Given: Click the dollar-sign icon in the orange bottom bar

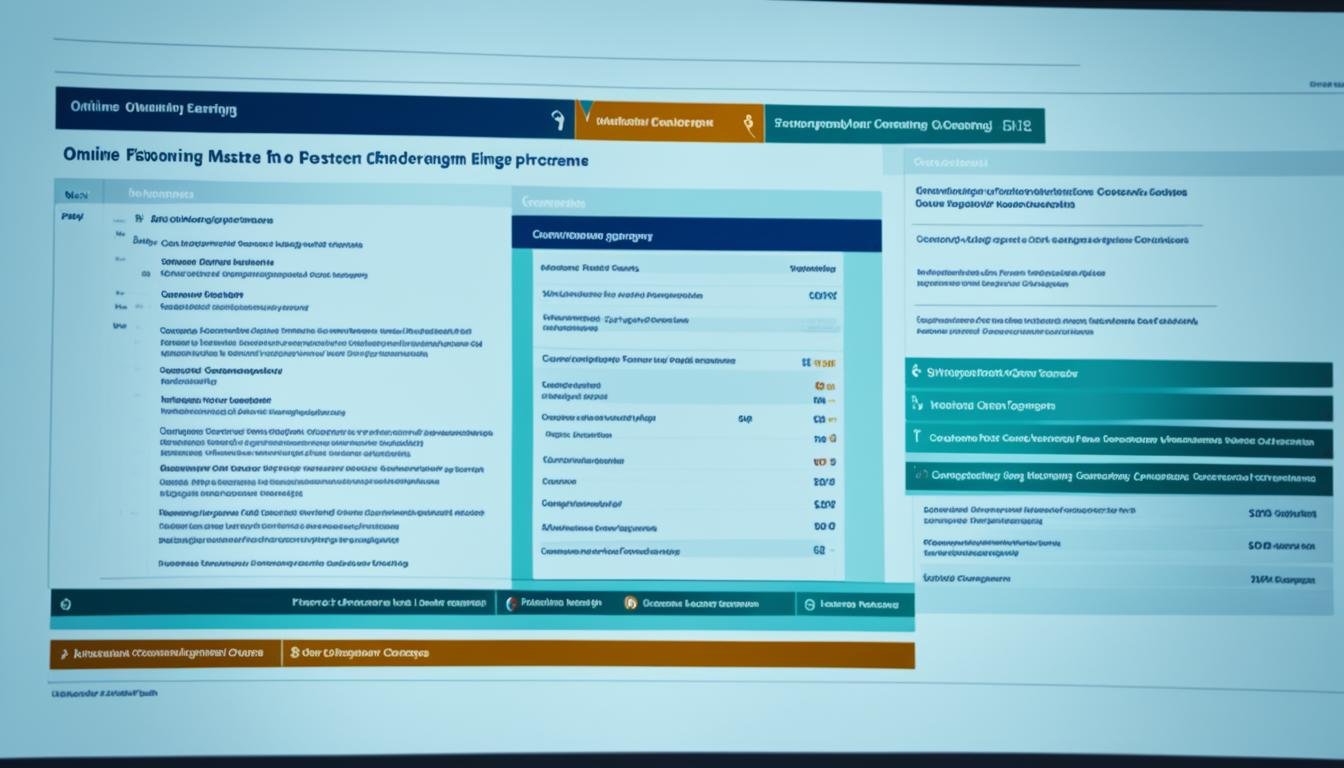Looking at the screenshot, I should (x=295, y=654).
